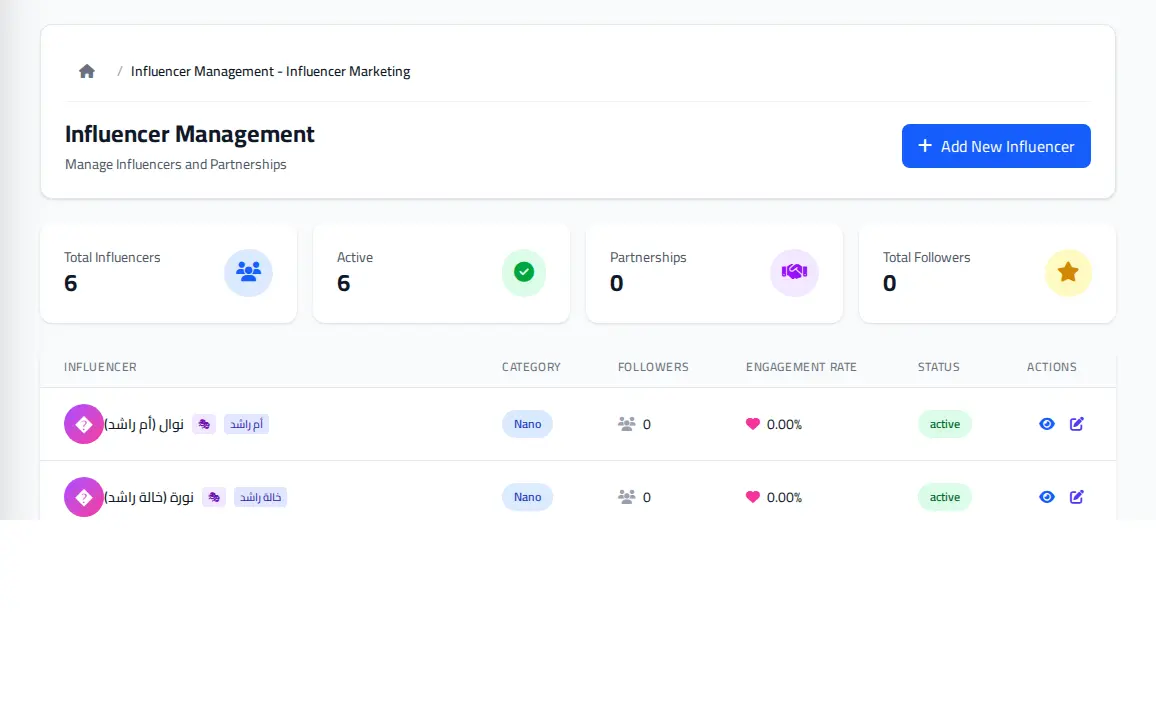Open Influencer Management breadcrumb link
Image resolution: width=1156 pixels, height=720 pixels.
click(x=271, y=71)
